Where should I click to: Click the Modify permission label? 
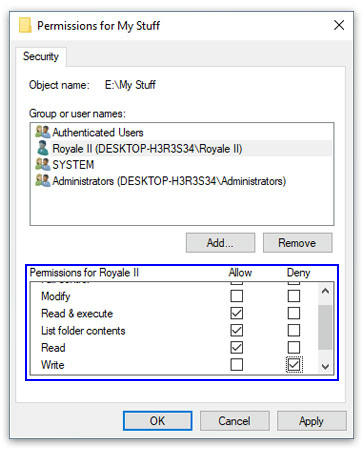(56, 296)
